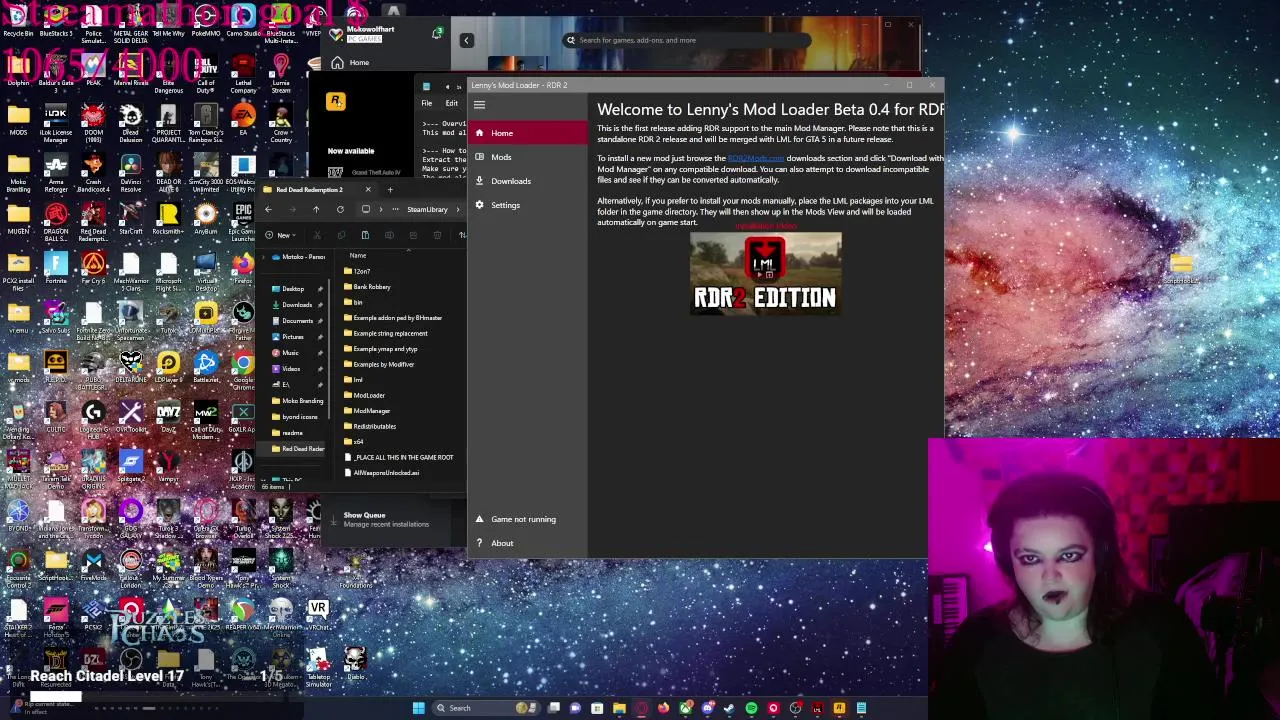The height and width of the screenshot is (720, 1280).
Task: Sort by the Name column header
Action: click(x=358, y=255)
